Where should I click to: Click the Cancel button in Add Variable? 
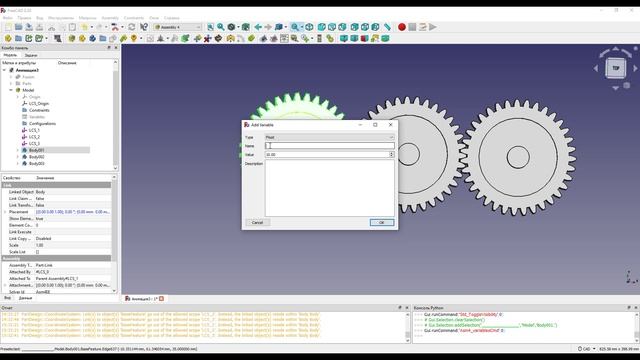257,222
